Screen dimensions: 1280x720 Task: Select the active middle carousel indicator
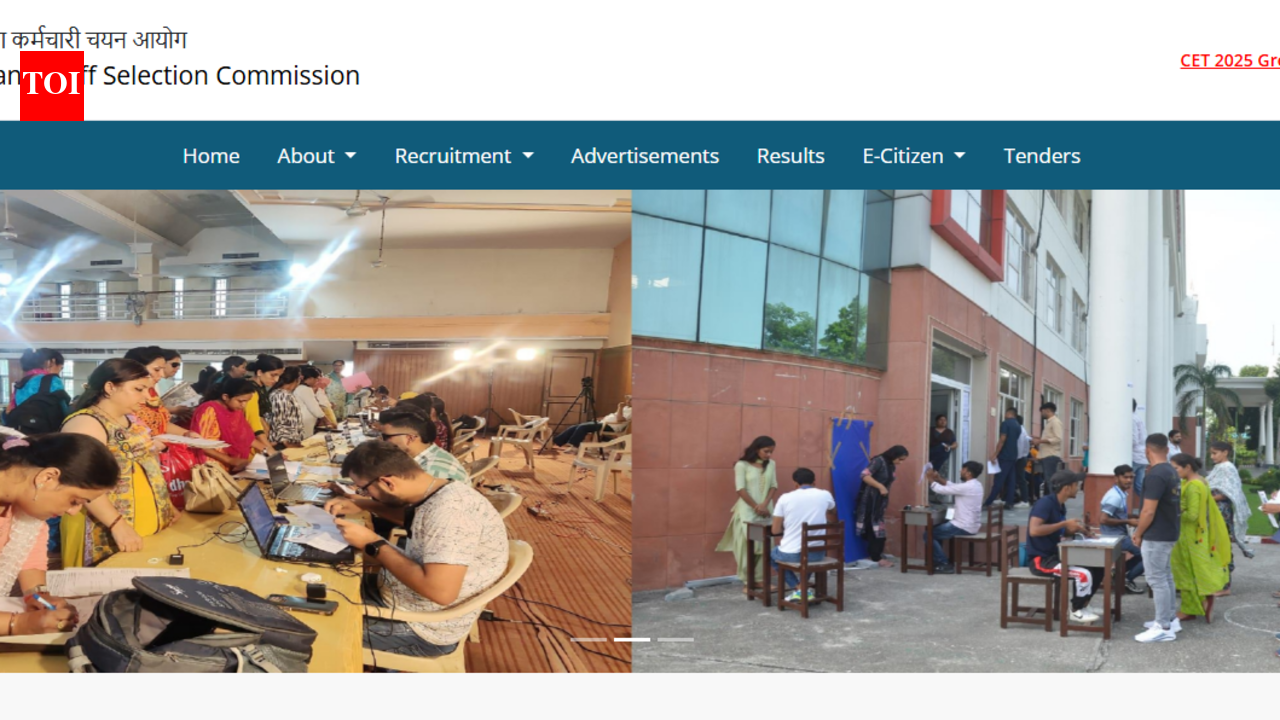coord(632,639)
